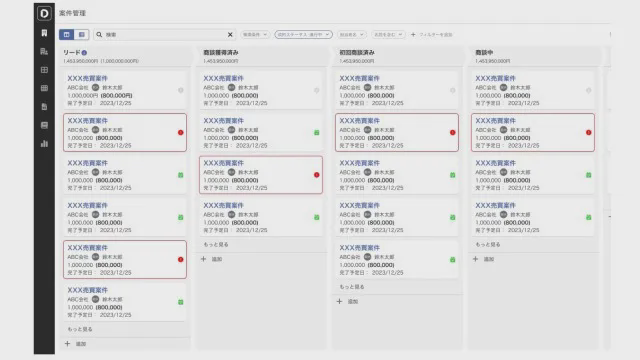Screen dimensions: 640x360
Task: Click red alert badge in 商談獲得済み column
Action: pos(316,175)
